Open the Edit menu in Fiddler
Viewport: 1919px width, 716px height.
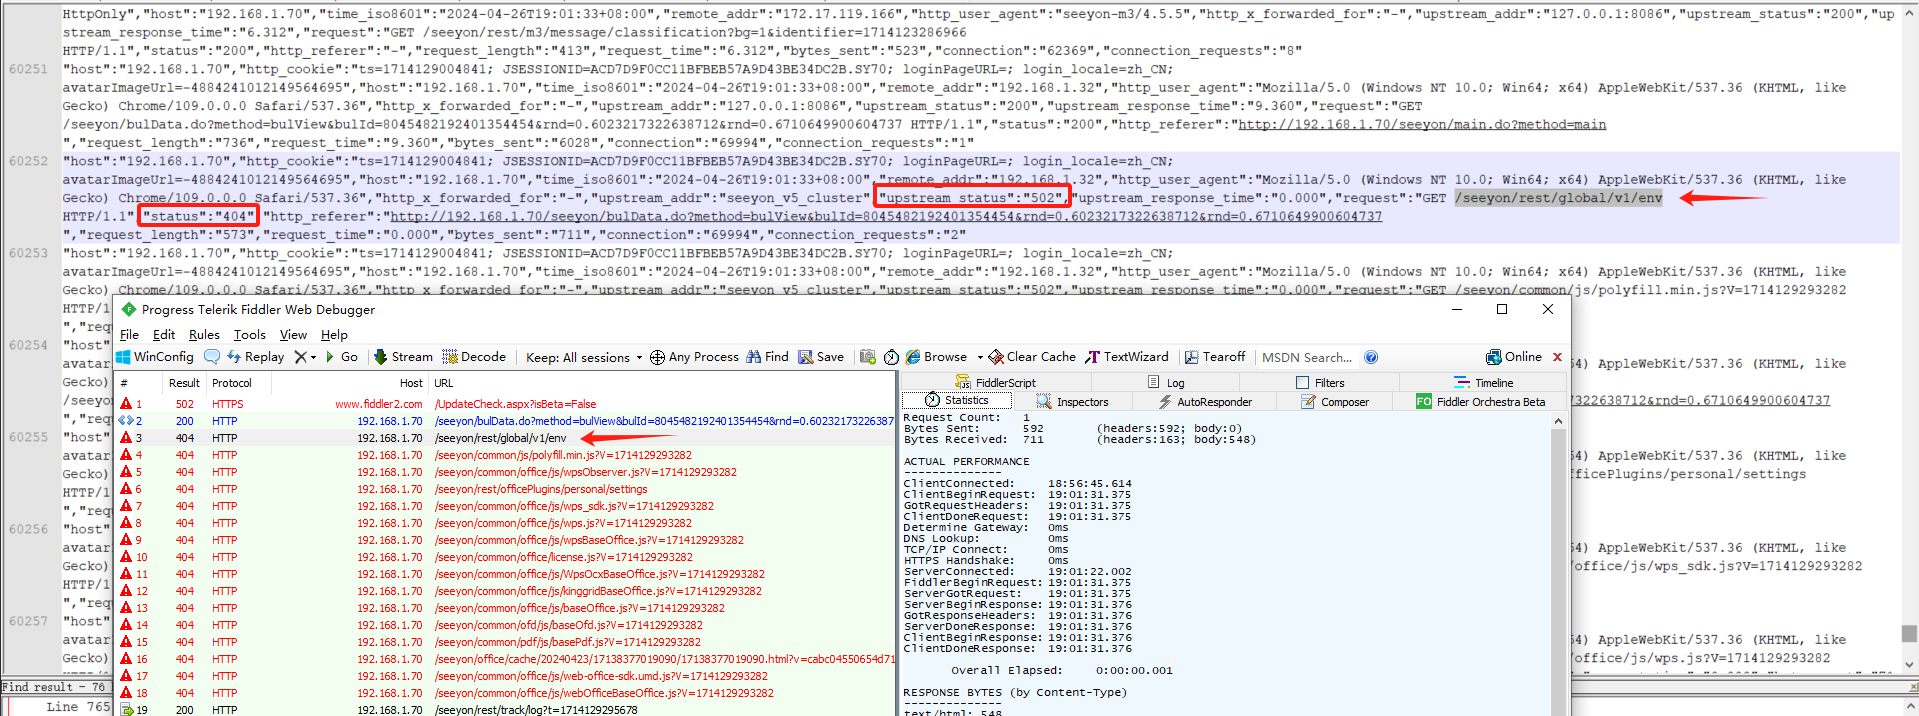click(x=164, y=335)
